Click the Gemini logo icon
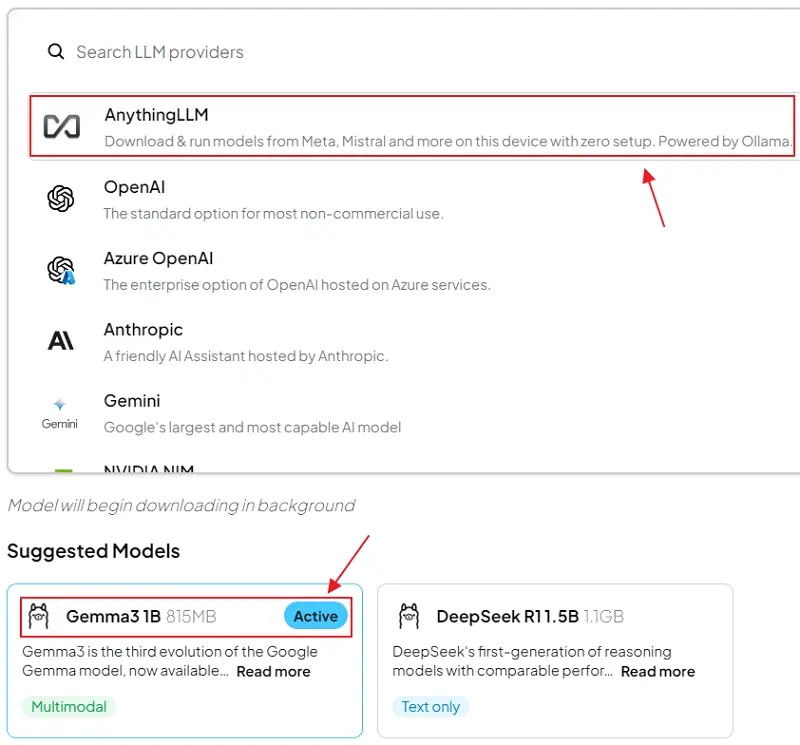 pyautogui.click(x=60, y=413)
